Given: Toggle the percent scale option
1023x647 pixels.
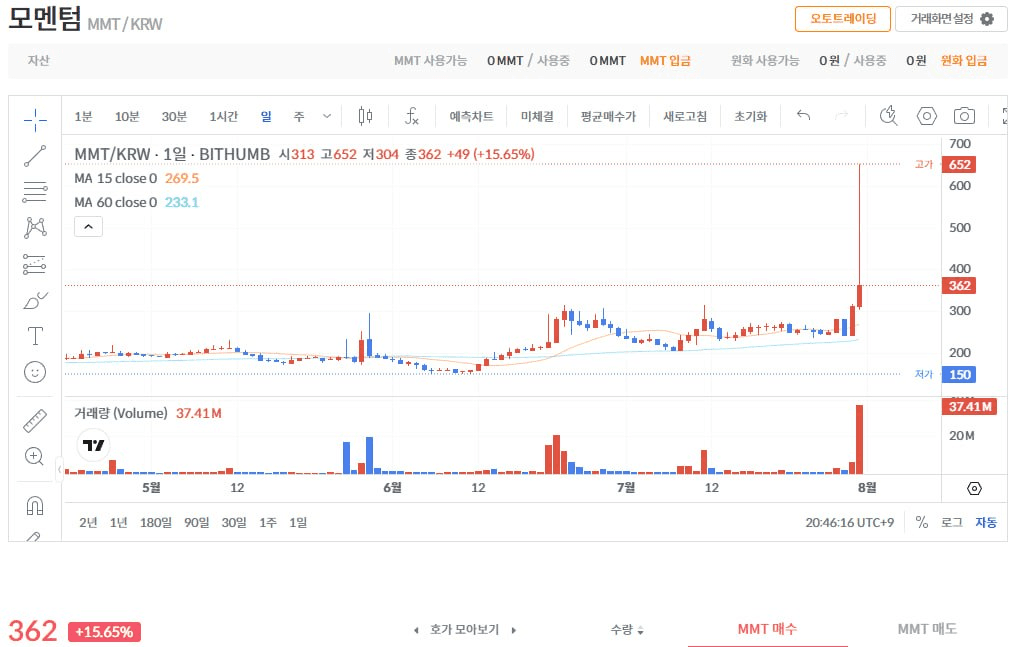Looking at the screenshot, I should click(x=921, y=522).
